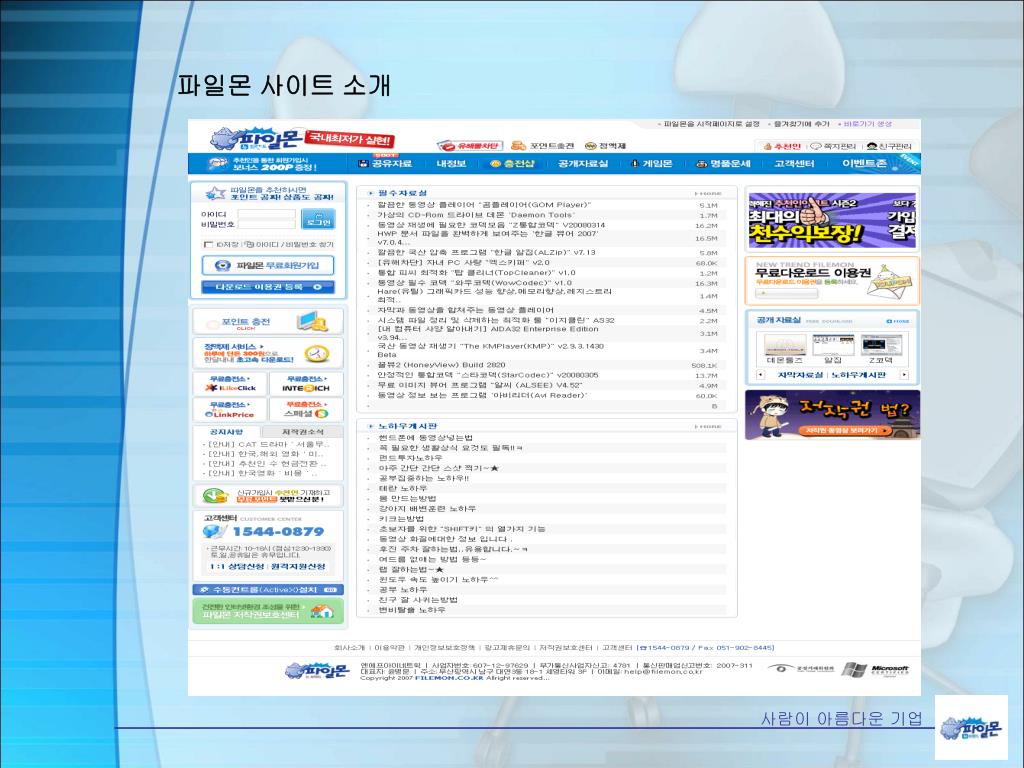1024x768 pixels.
Task: Open the 게임몬 menu
Action: coord(652,163)
